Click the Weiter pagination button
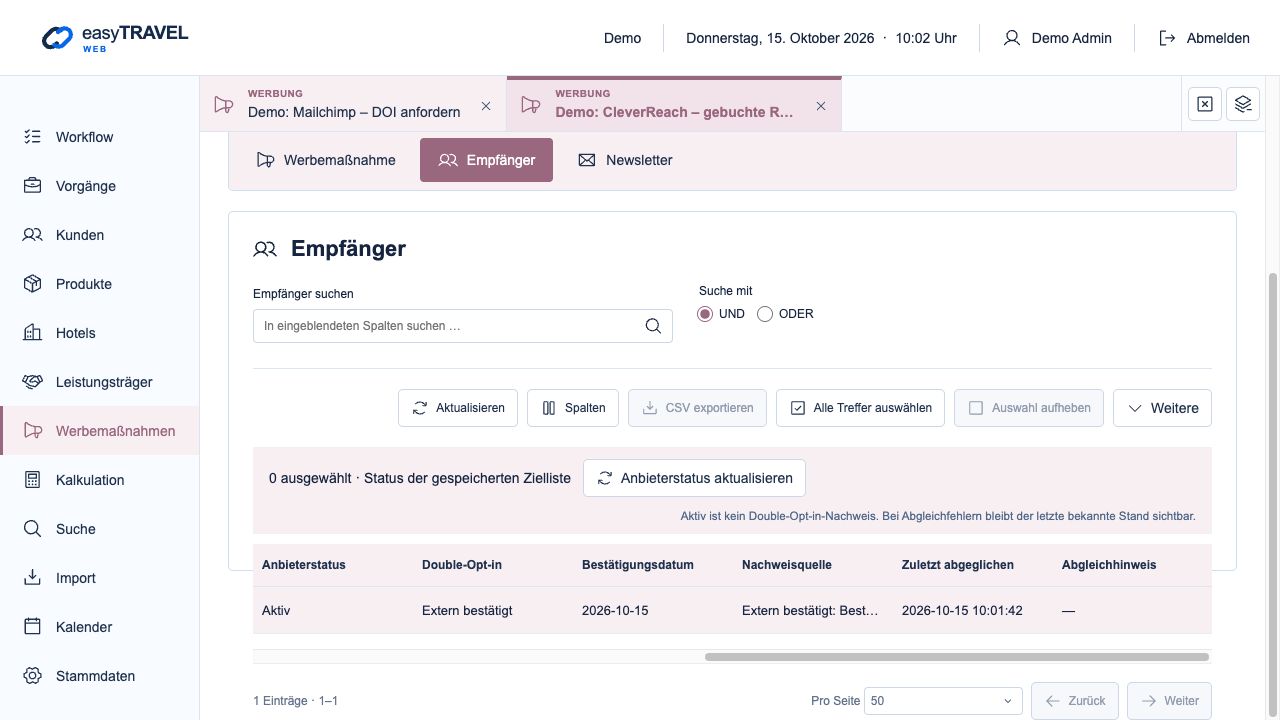Image resolution: width=1280 pixels, height=720 pixels. point(1169,701)
